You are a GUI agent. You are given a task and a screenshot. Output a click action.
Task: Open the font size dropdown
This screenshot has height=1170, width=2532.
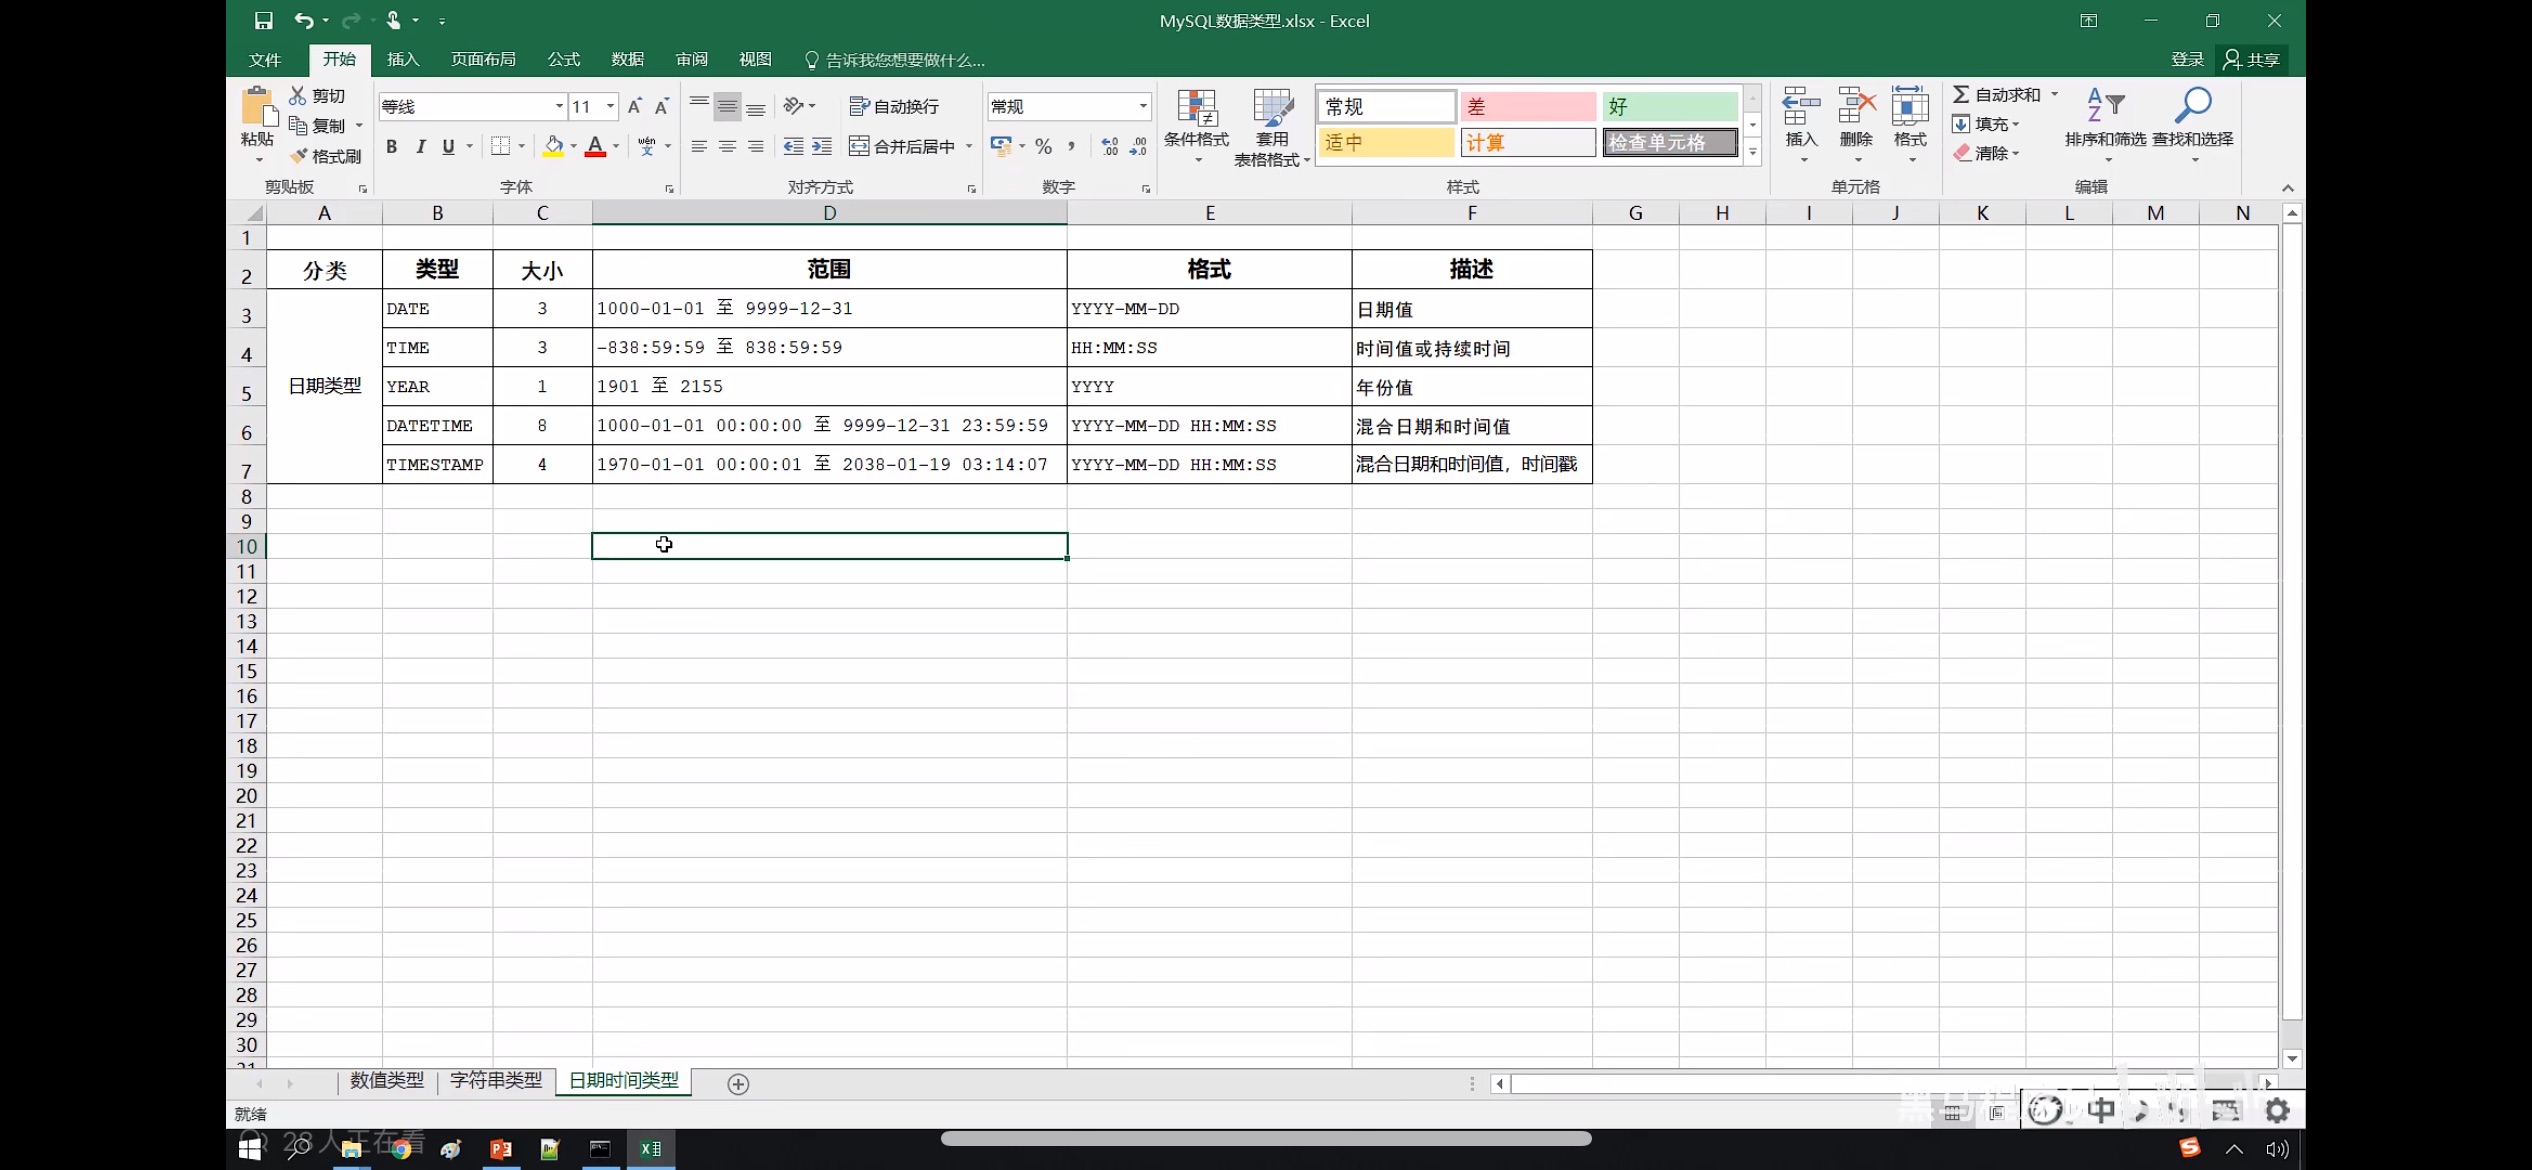click(x=610, y=105)
